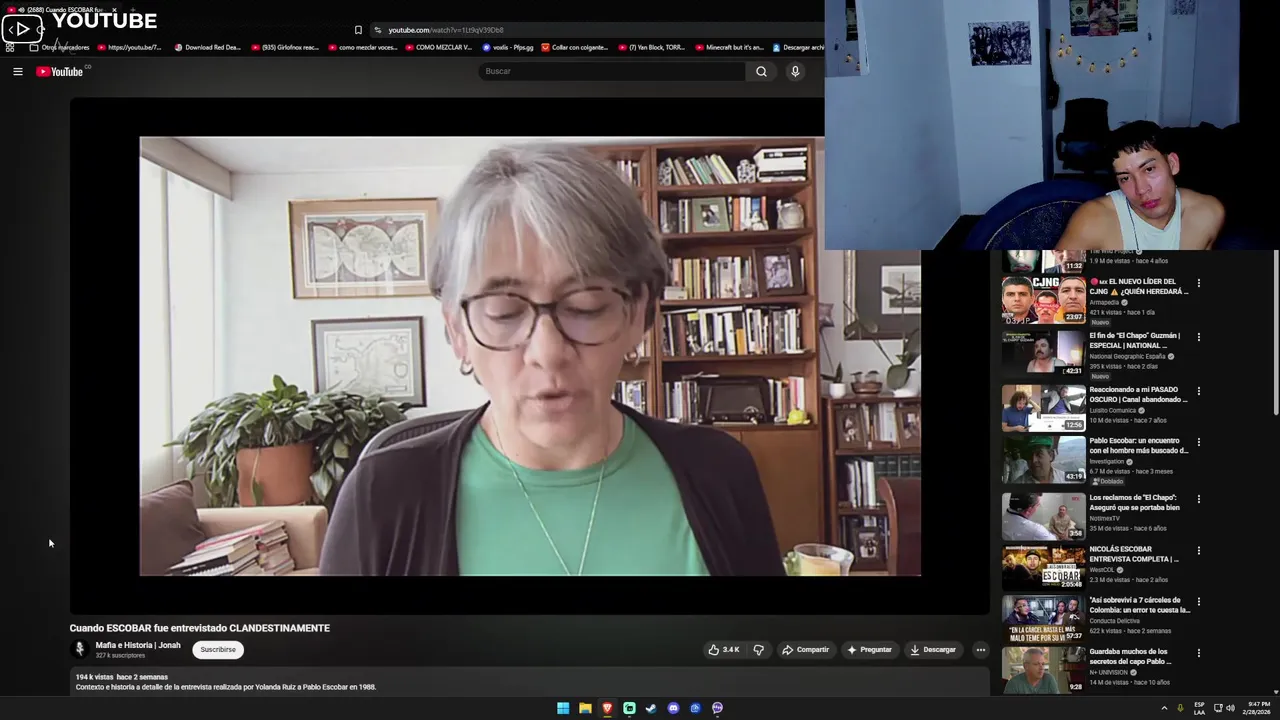This screenshot has height=720, width=1280.
Task: Open options for El Chapo Guzmán video
Action: pyautogui.click(x=1198, y=337)
